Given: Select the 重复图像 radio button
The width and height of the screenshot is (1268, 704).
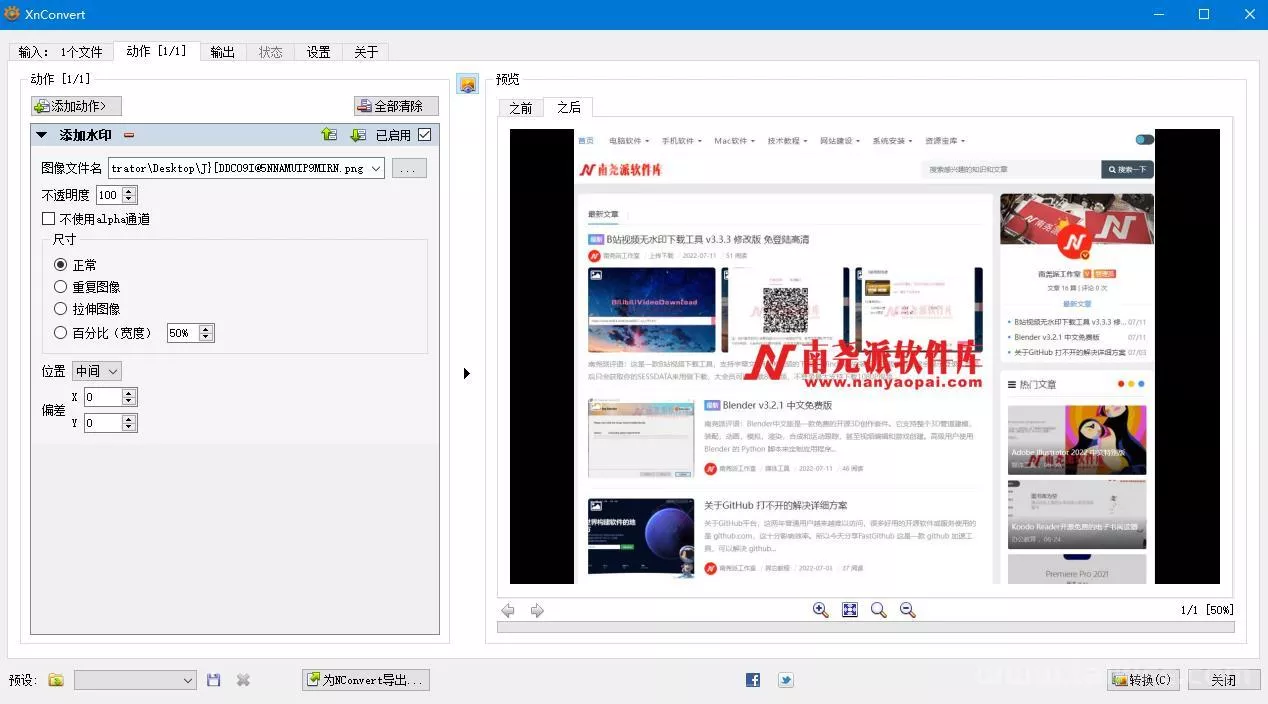Looking at the screenshot, I should (x=61, y=287).
